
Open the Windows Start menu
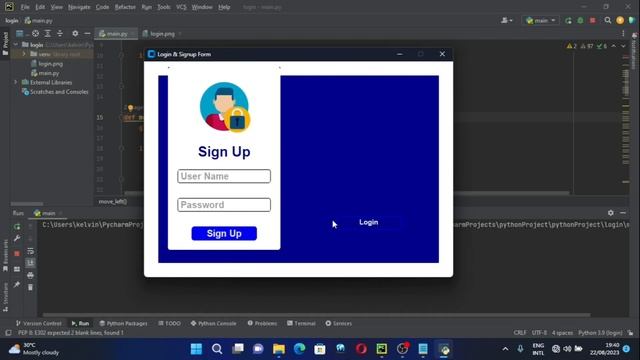196,349
